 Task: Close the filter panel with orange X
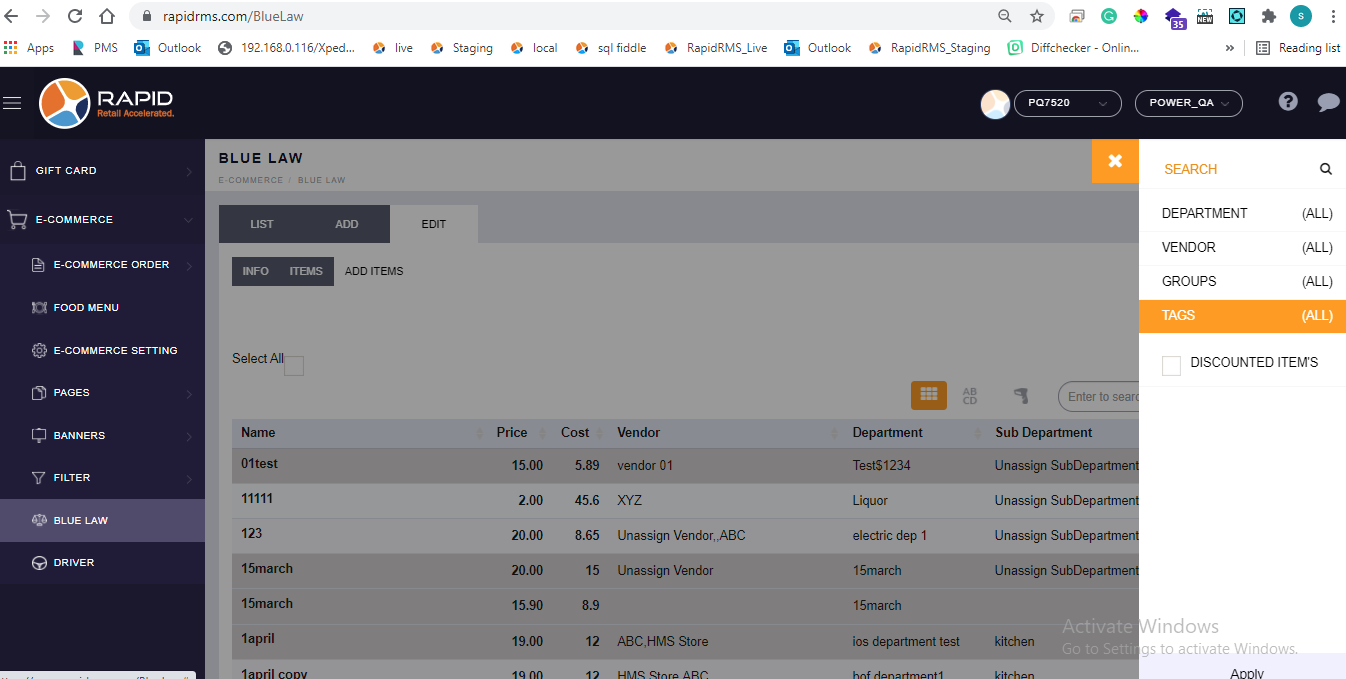(x=1115, y=161)
